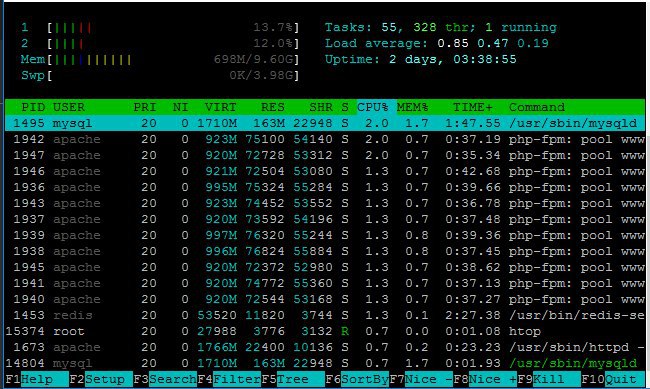Click the Swp usage meter
The image size is (650, 389).
click(173, 75)
